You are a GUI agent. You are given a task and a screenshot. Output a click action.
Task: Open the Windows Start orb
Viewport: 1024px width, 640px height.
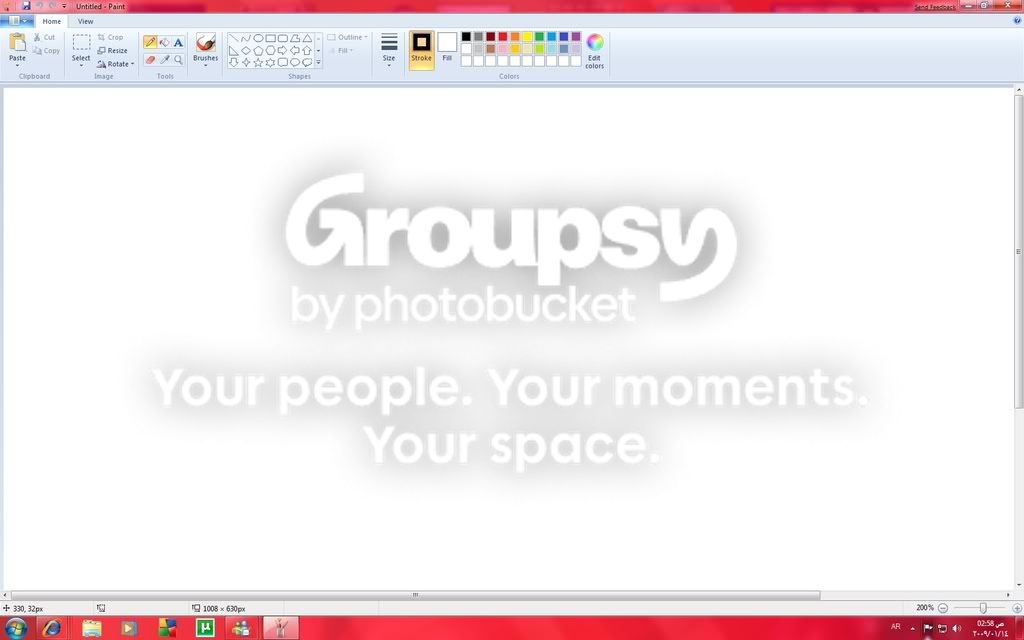pyautogui.click(x=16, y=628)
